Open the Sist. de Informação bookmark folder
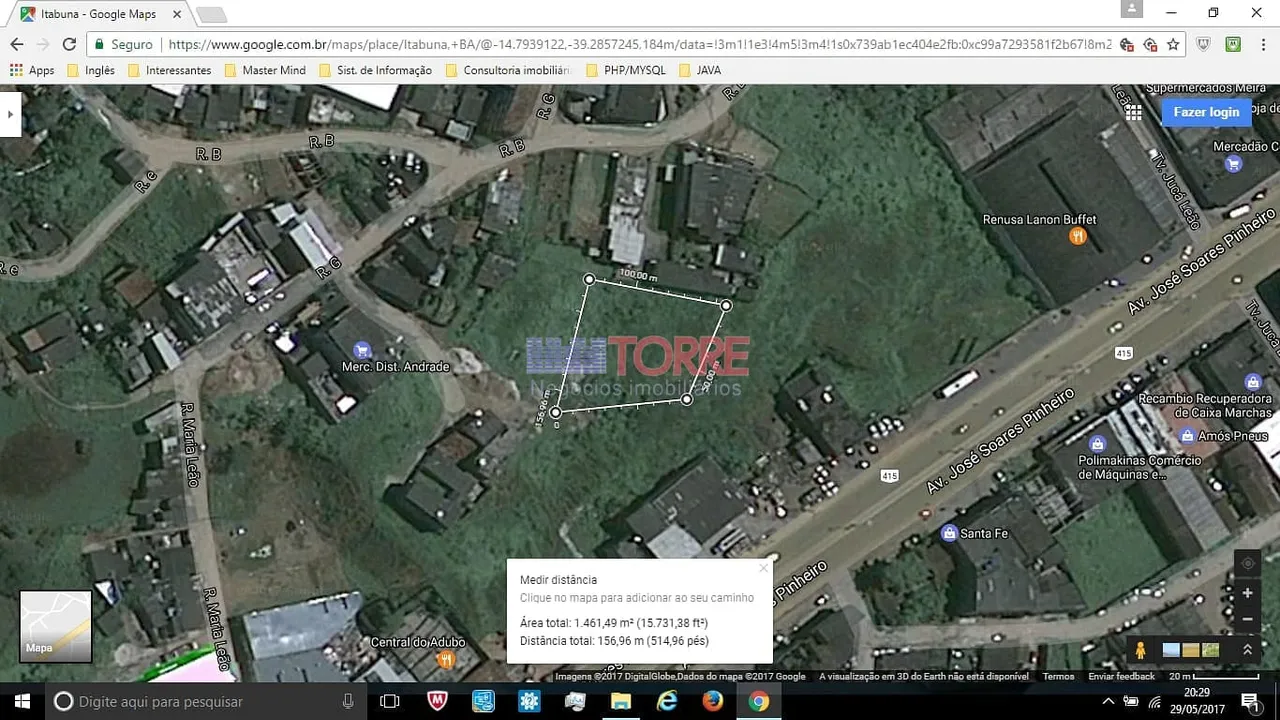Image resolution: width=1280 pixels, height=720 pixels. 375,70
